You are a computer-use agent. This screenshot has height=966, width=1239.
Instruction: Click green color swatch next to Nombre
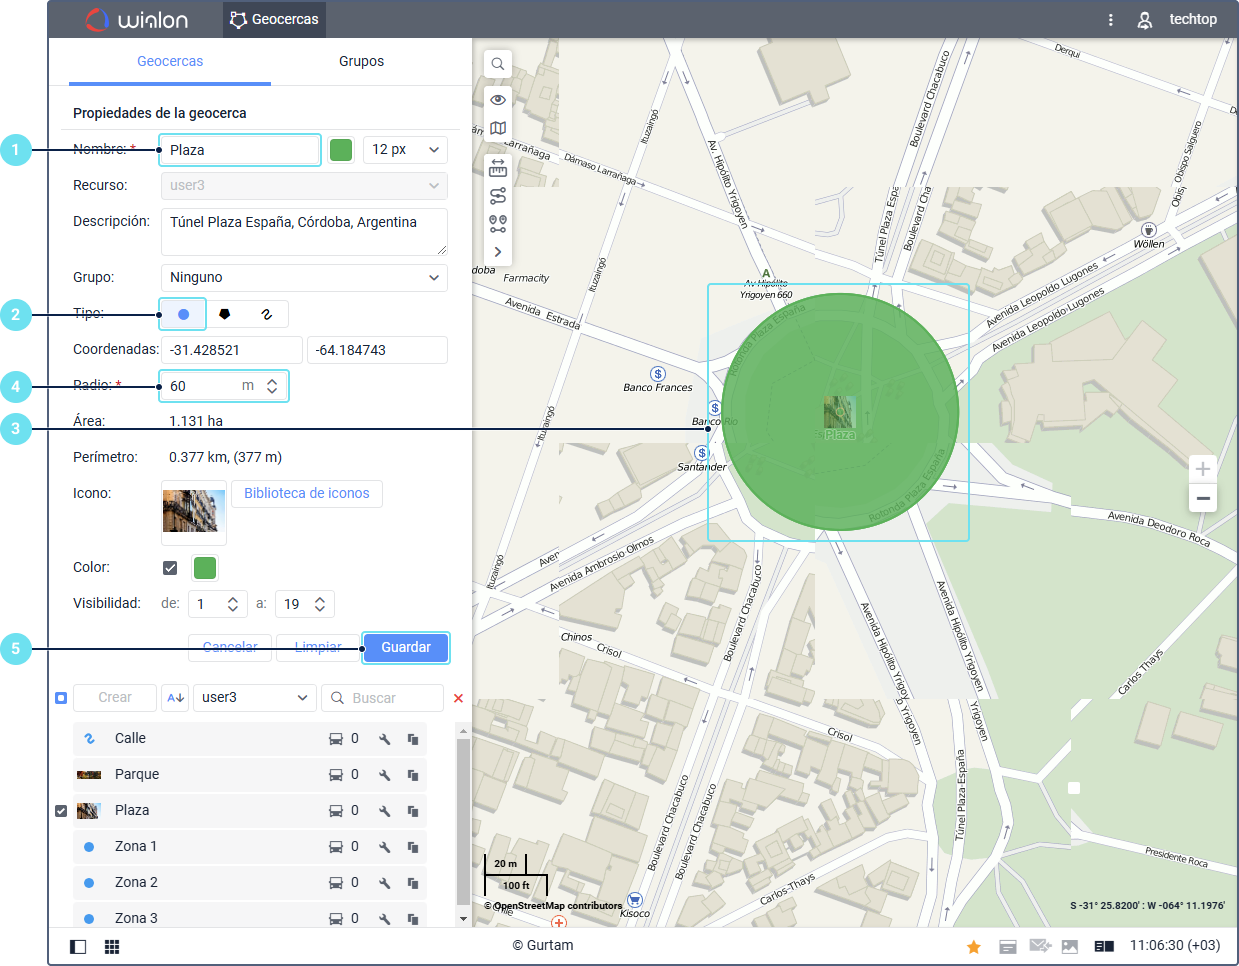tap(341, 150)
